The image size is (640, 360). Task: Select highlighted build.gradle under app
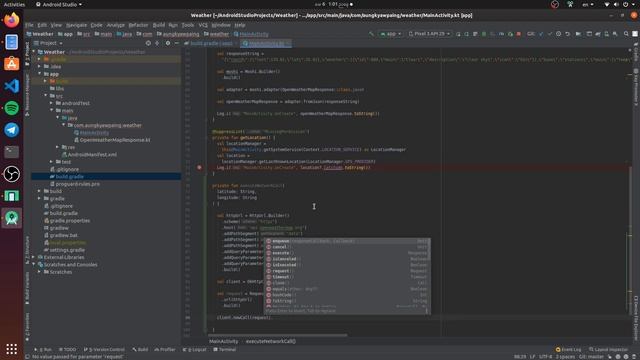click(67, 177)
